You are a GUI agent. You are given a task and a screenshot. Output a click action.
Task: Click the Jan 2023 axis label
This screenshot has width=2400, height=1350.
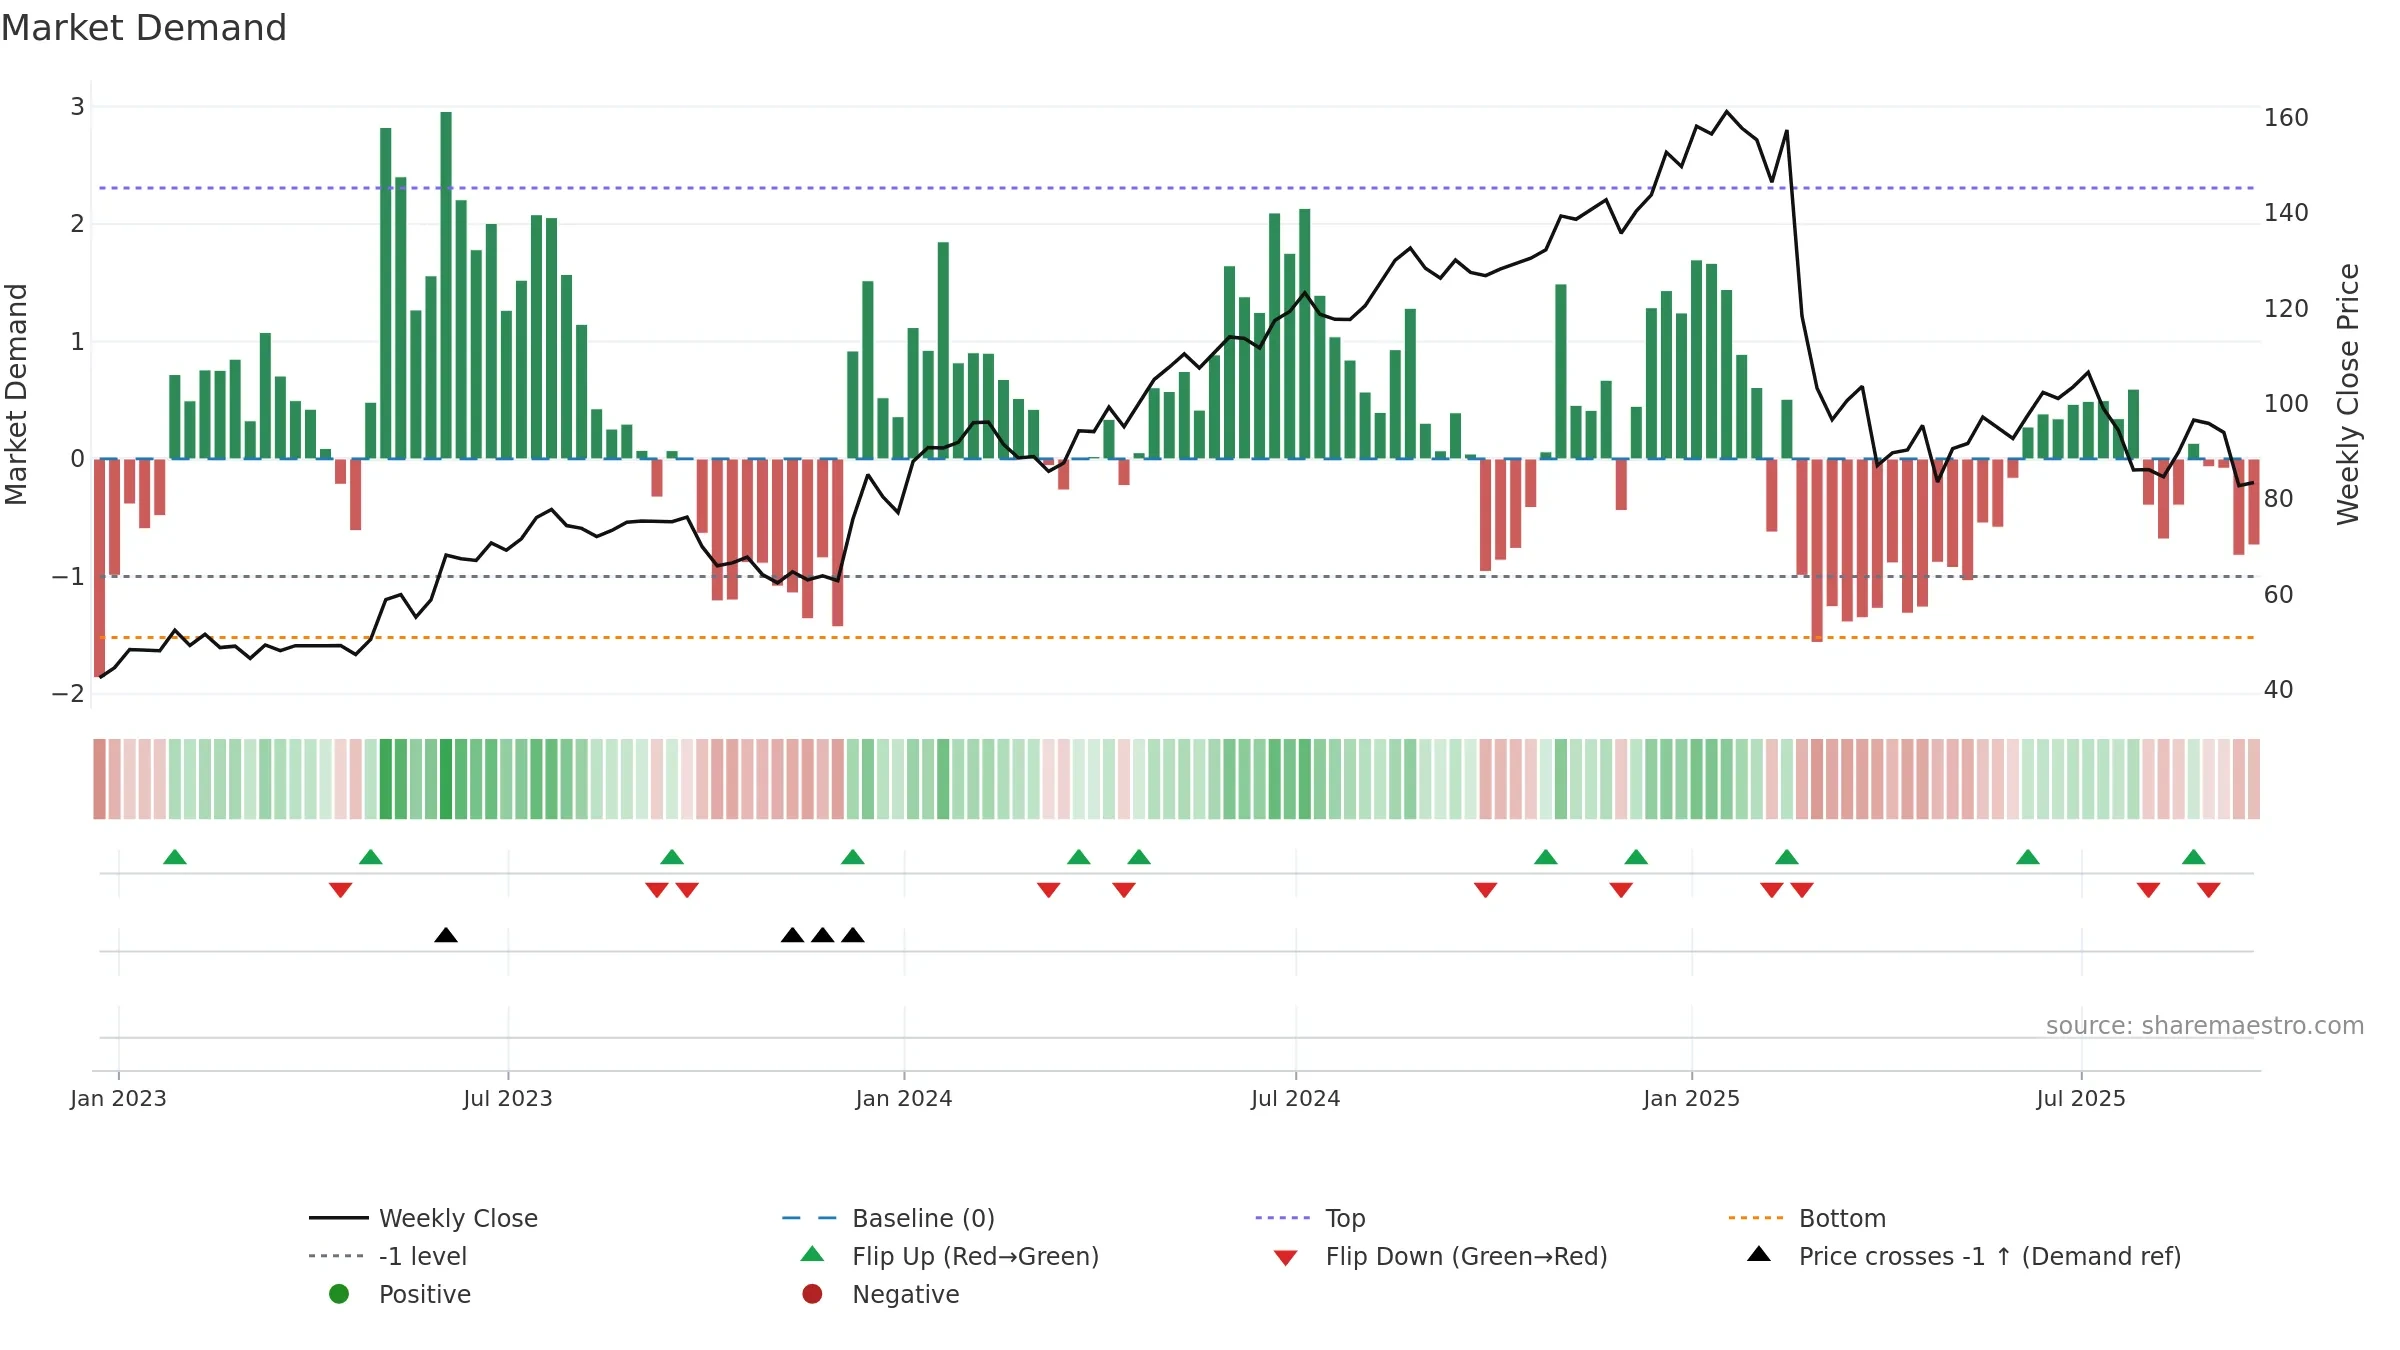point(118,1098)
